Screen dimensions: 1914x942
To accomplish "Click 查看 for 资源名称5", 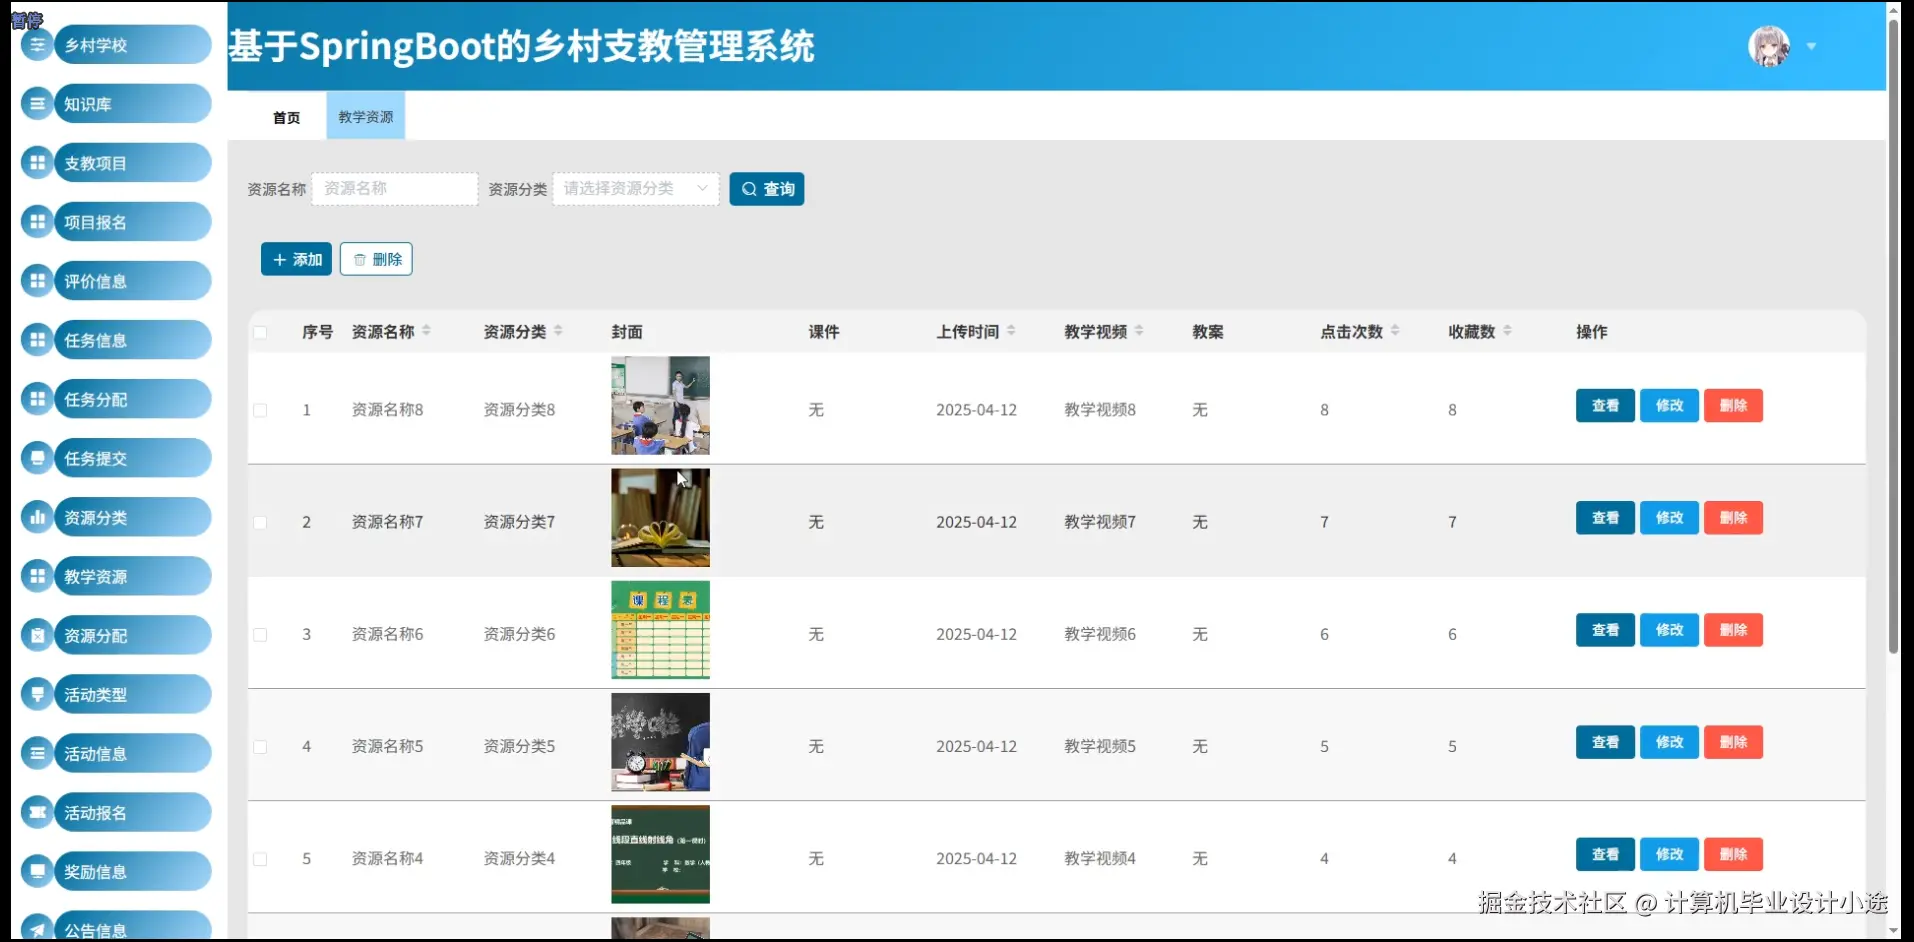I will tap(1605, 742).
